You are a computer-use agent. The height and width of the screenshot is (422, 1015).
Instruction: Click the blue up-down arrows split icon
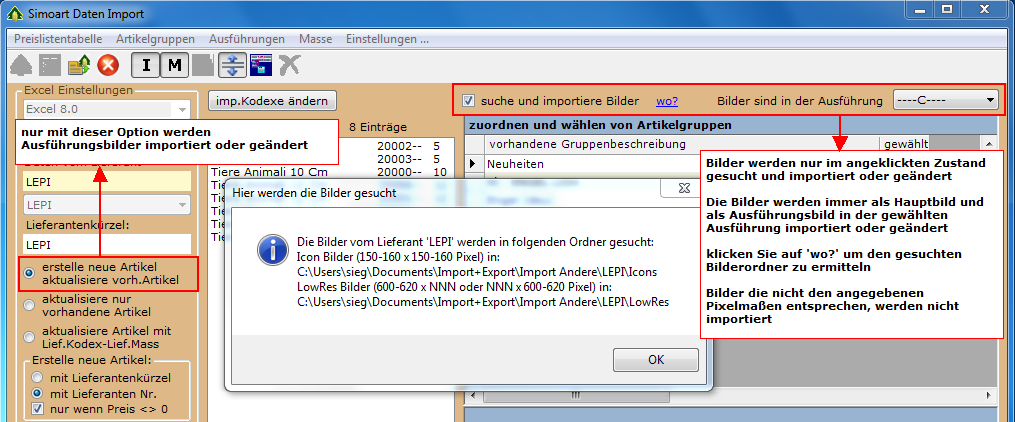click(232, 66)
